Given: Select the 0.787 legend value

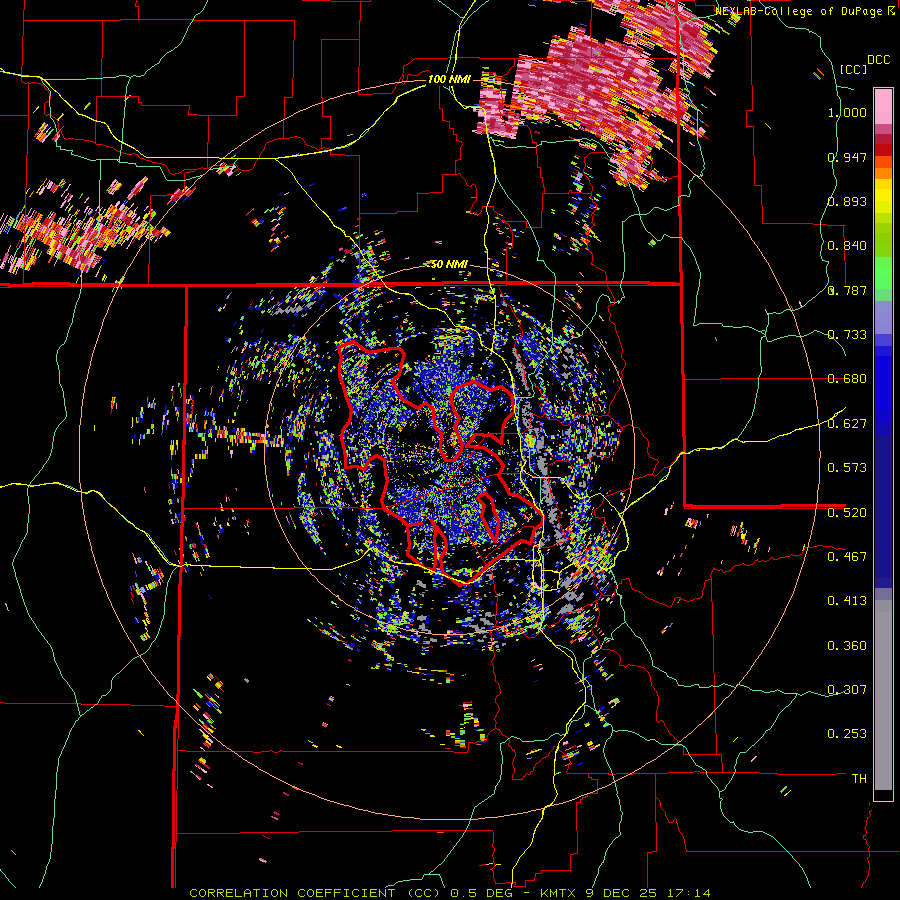Looking at the screenshot, I should pos(847,290).
